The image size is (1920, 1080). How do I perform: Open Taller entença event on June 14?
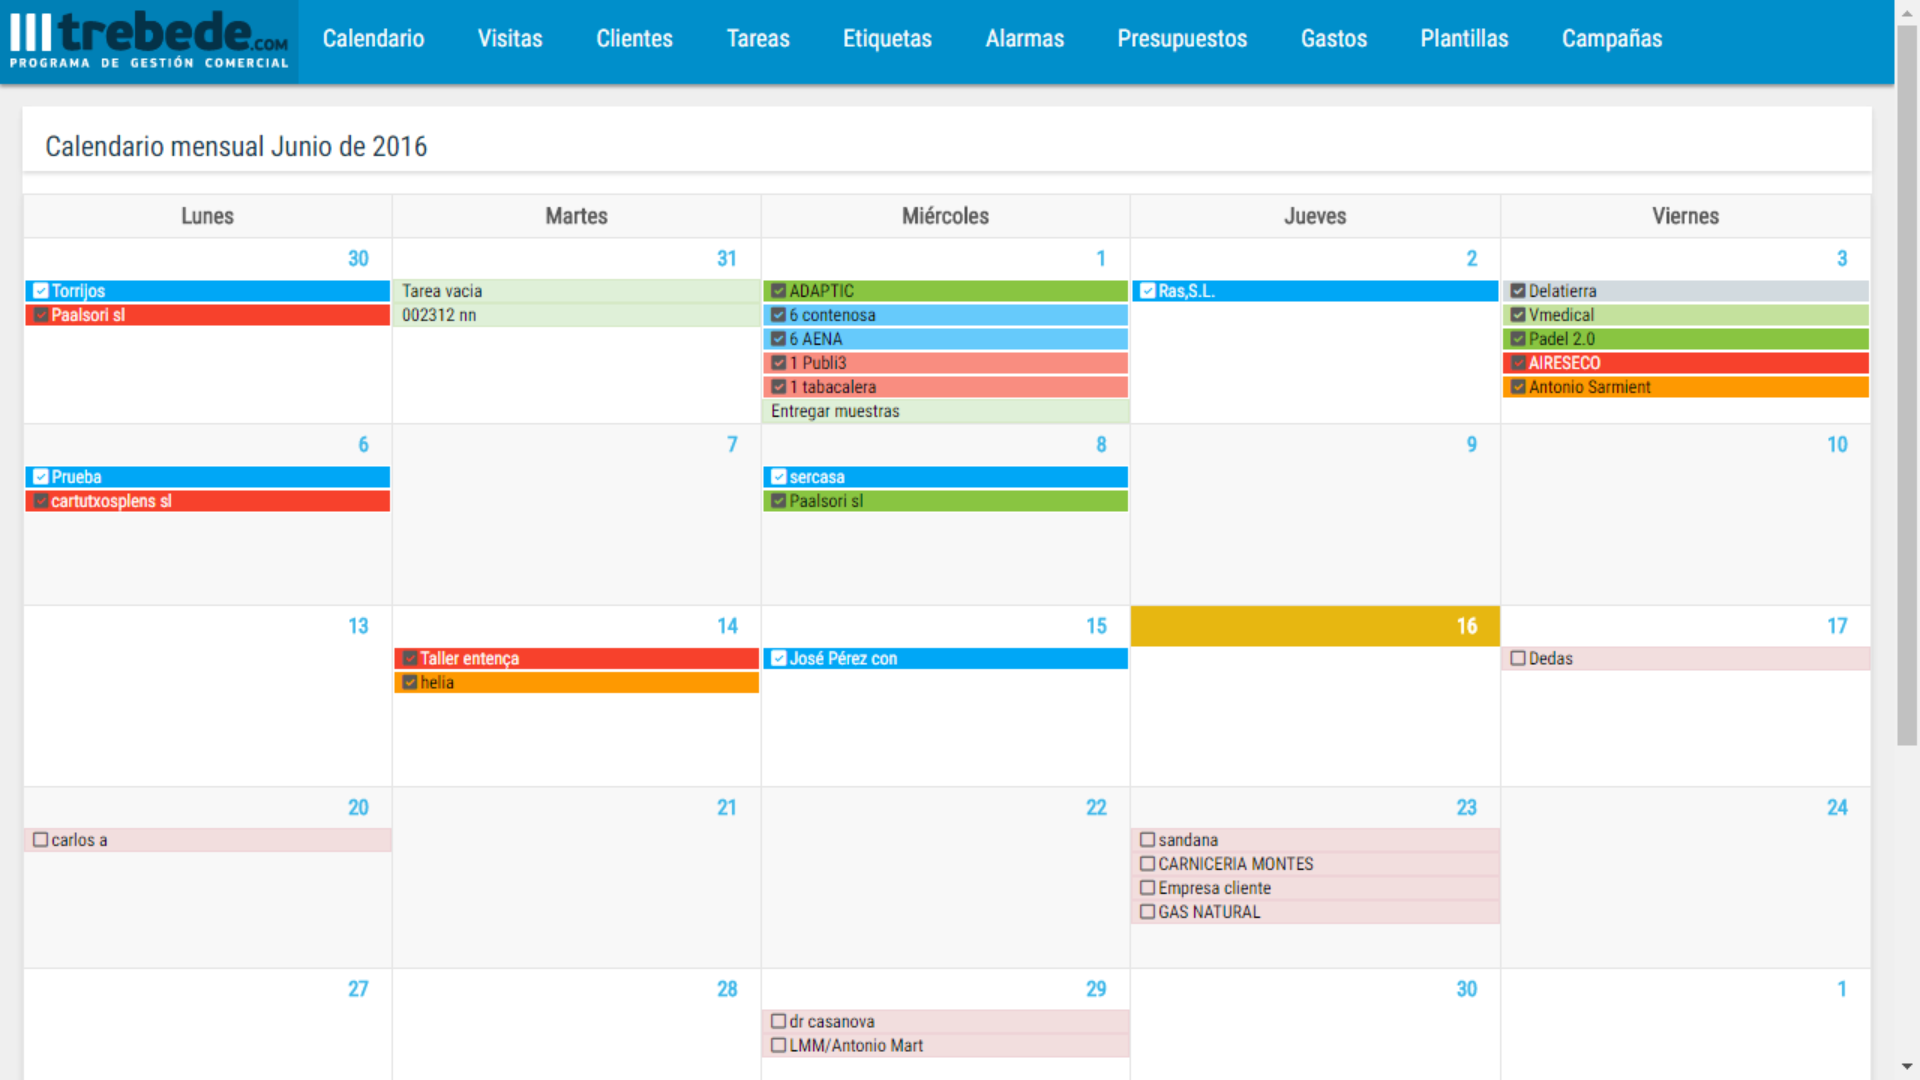point(469,658)
